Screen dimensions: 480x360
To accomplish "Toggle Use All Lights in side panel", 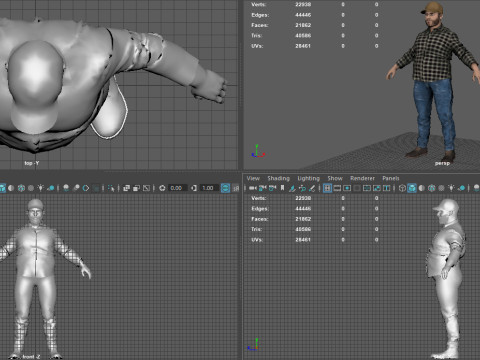I will 451,188.
